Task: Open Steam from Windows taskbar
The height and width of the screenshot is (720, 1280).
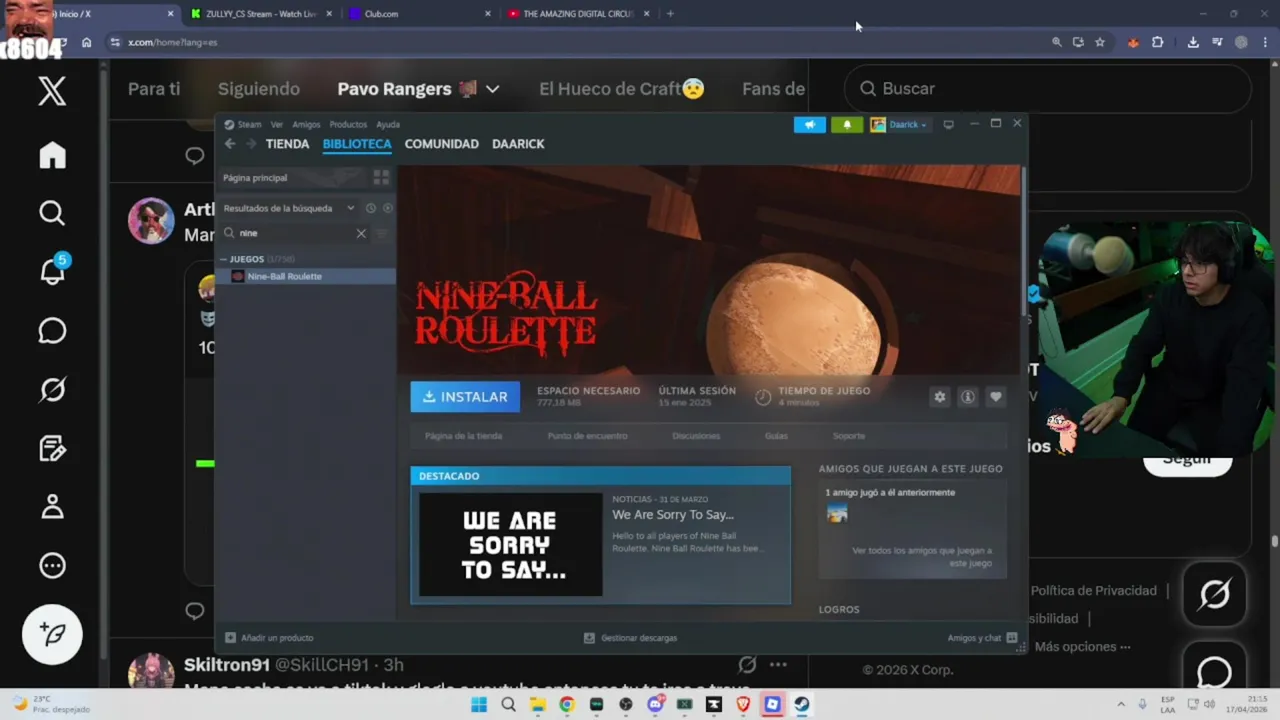Action: [802, 704]
